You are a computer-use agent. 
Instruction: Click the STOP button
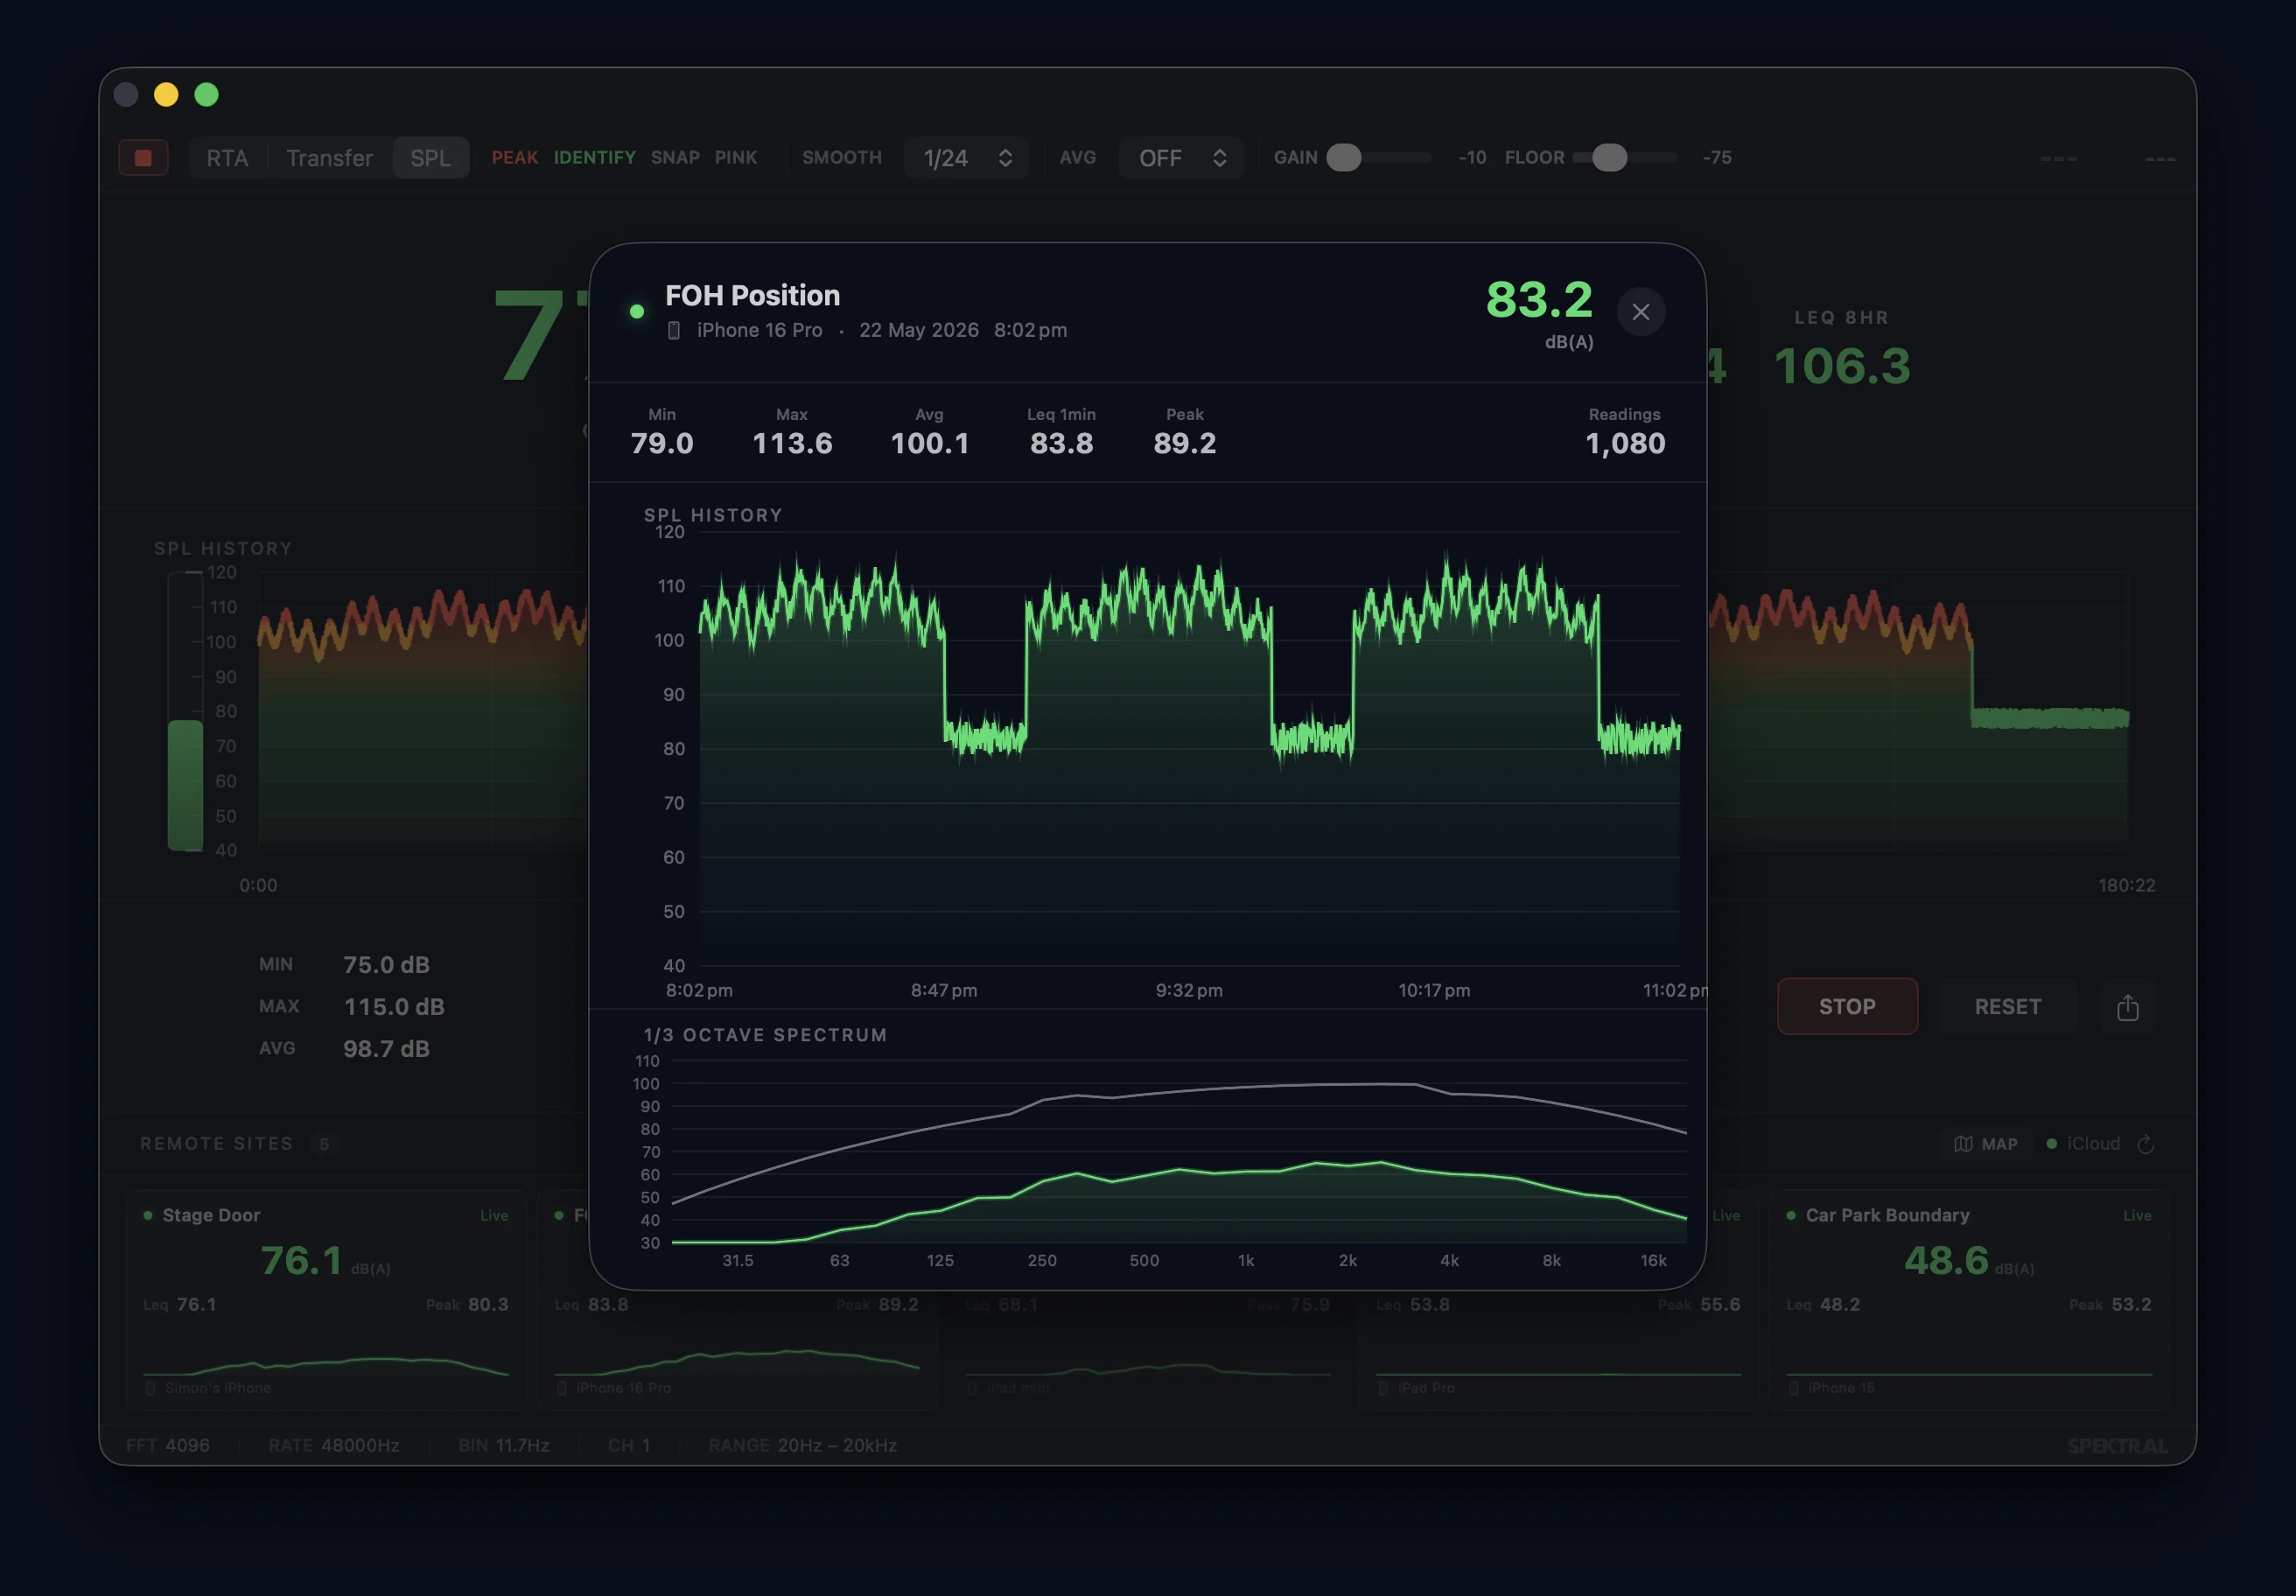1847,1006
